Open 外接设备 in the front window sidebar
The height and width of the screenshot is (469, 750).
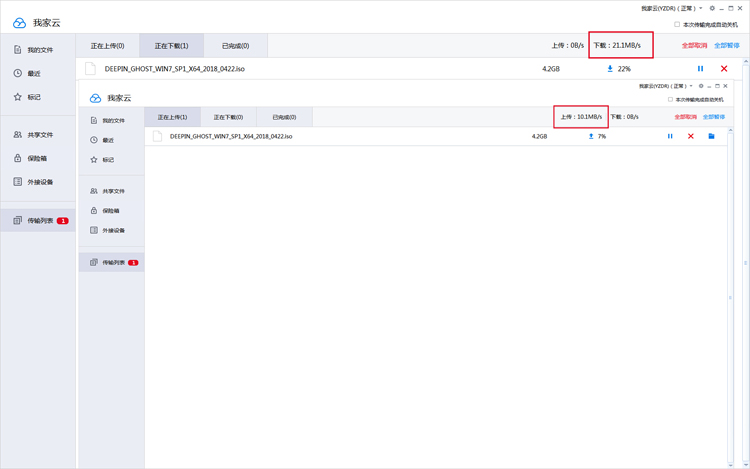108,230
